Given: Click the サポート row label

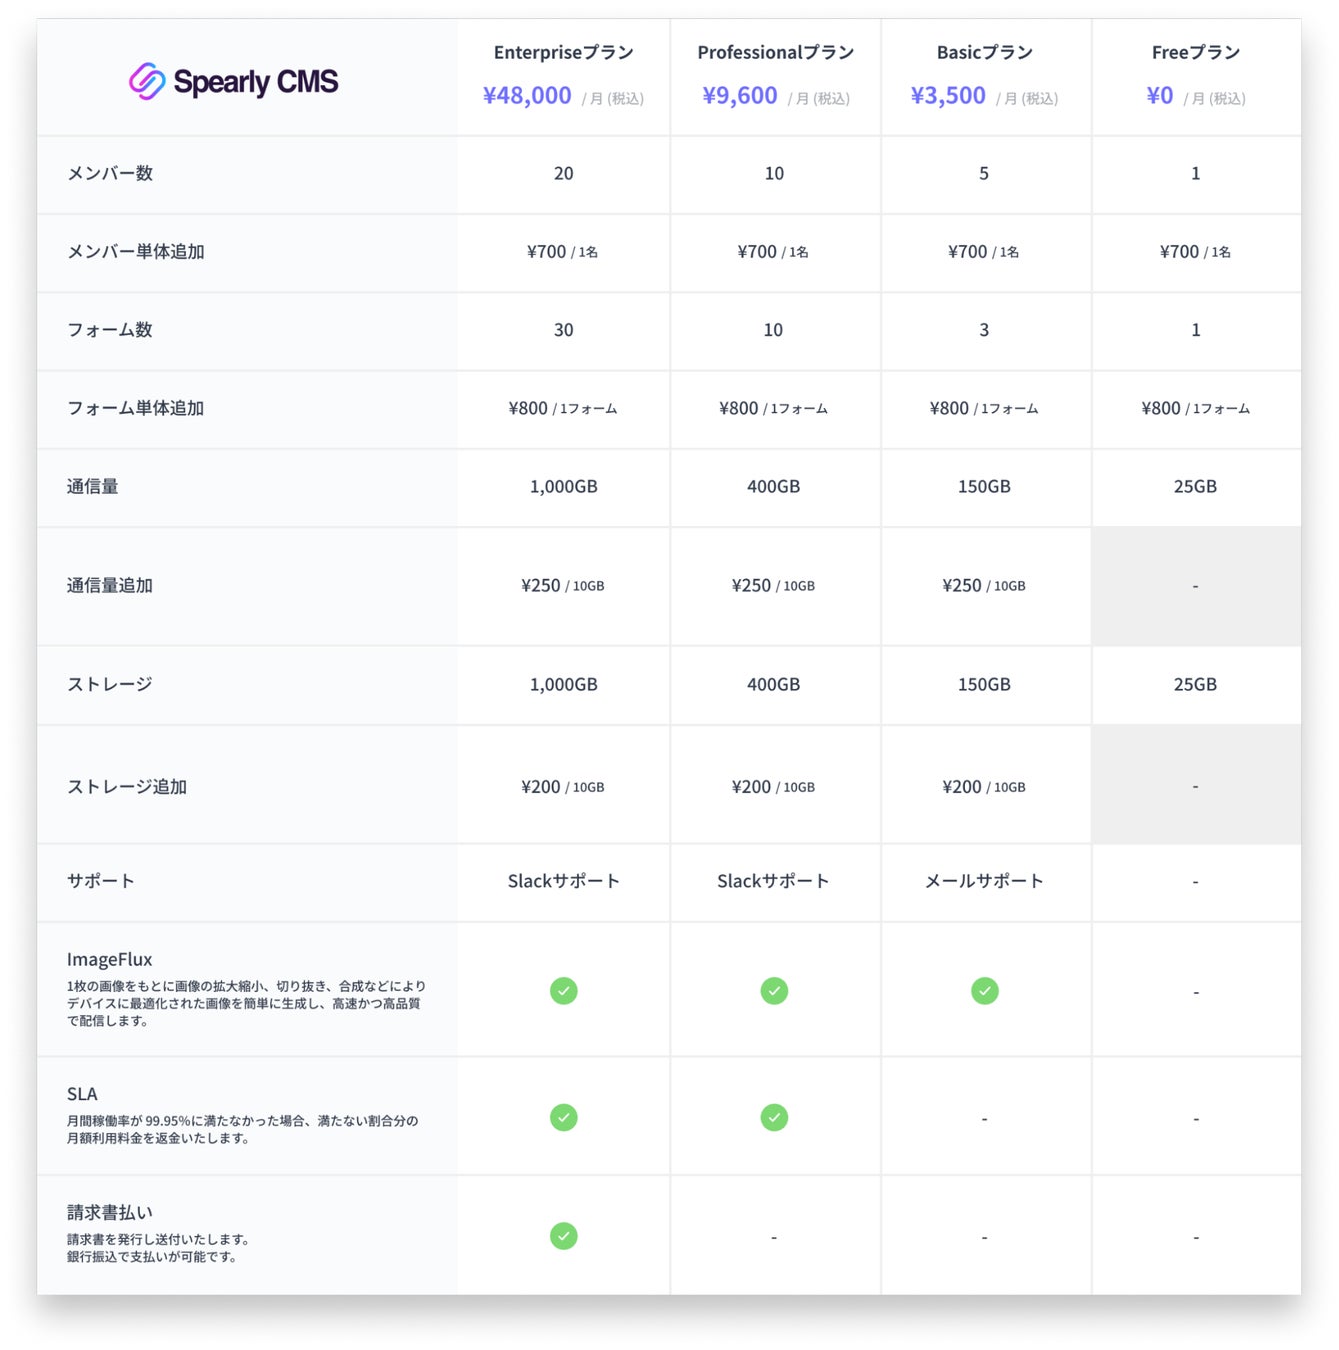Looking at the screenshot, I should 101,881.
